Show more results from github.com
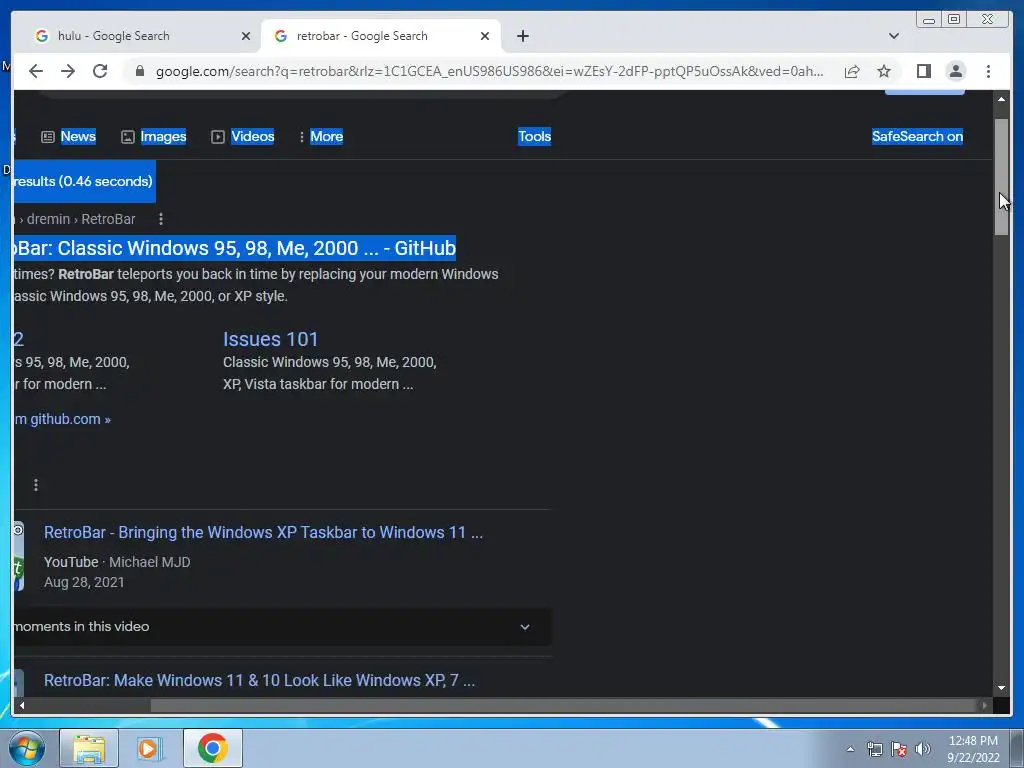 63,419
